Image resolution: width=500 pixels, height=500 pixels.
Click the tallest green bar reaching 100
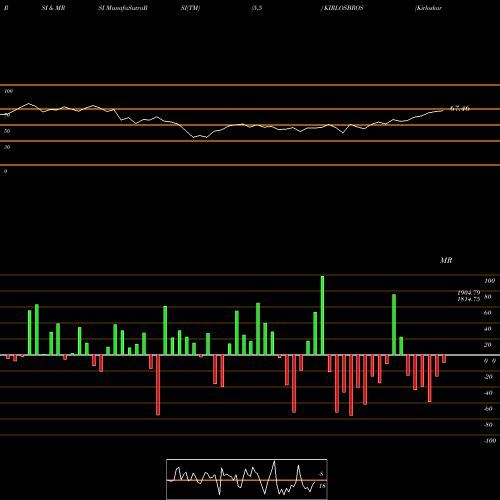(322, 315)
